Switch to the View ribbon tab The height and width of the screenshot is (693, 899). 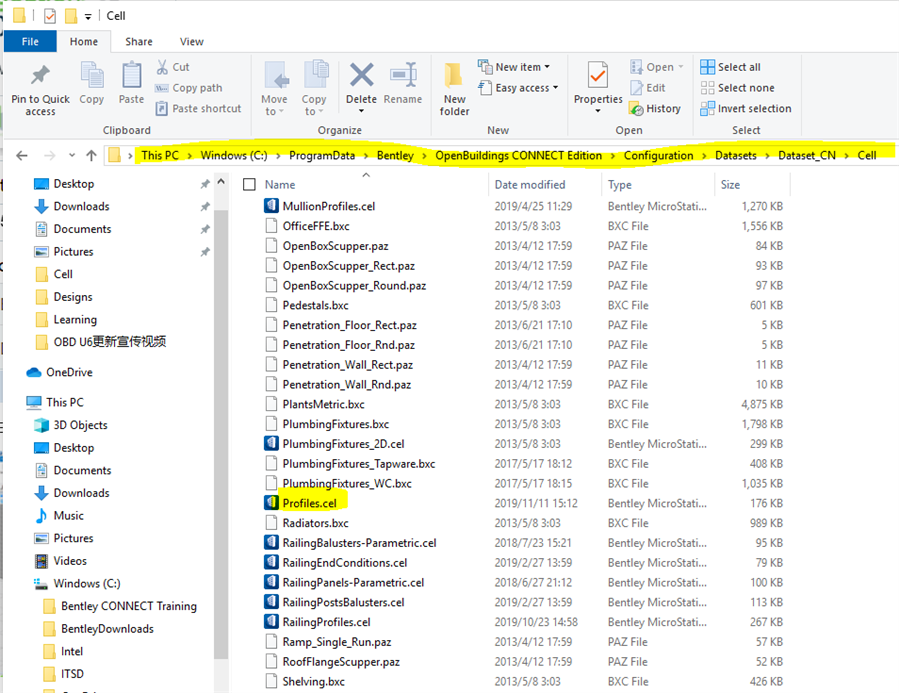[x=191, y=41]
